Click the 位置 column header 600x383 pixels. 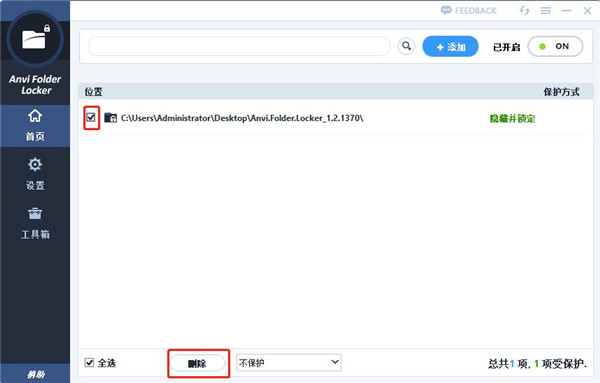tap(93, 92)
